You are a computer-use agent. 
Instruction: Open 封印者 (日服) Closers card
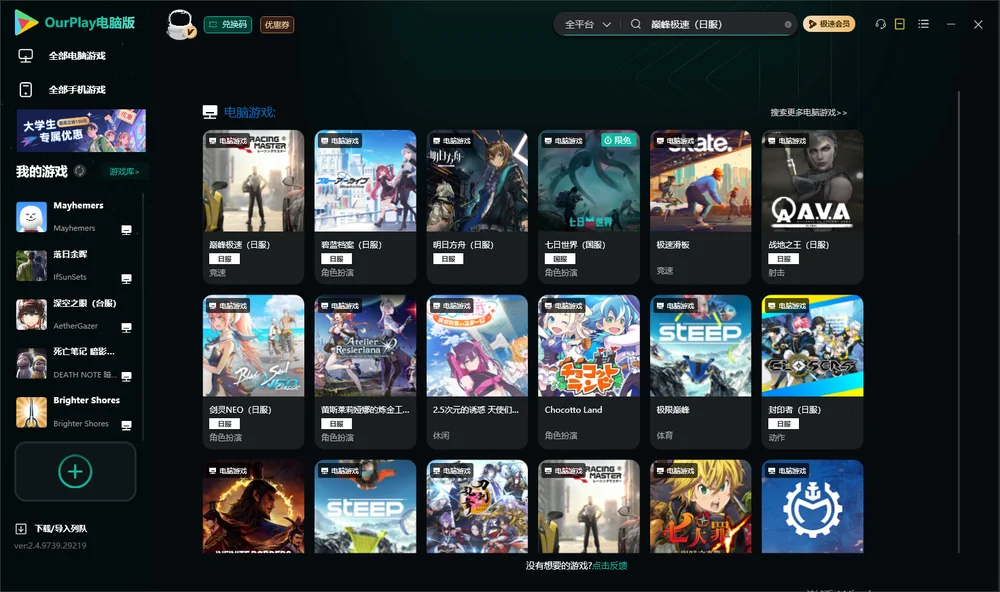coord(812,372)
